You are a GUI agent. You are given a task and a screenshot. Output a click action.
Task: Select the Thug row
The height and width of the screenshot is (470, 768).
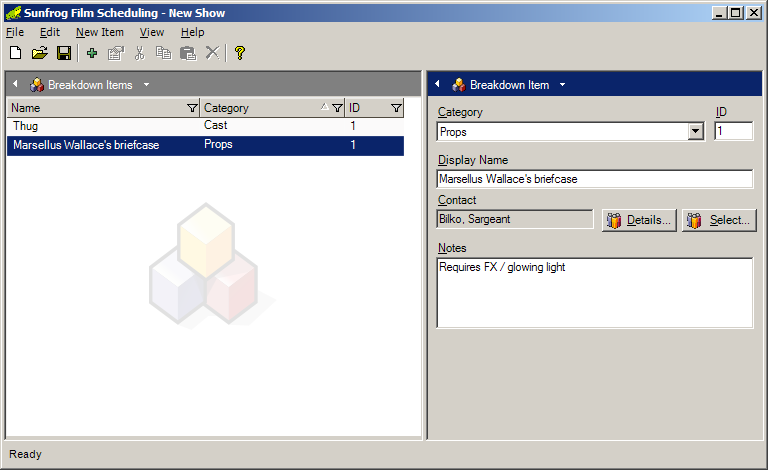pos(205,126)
